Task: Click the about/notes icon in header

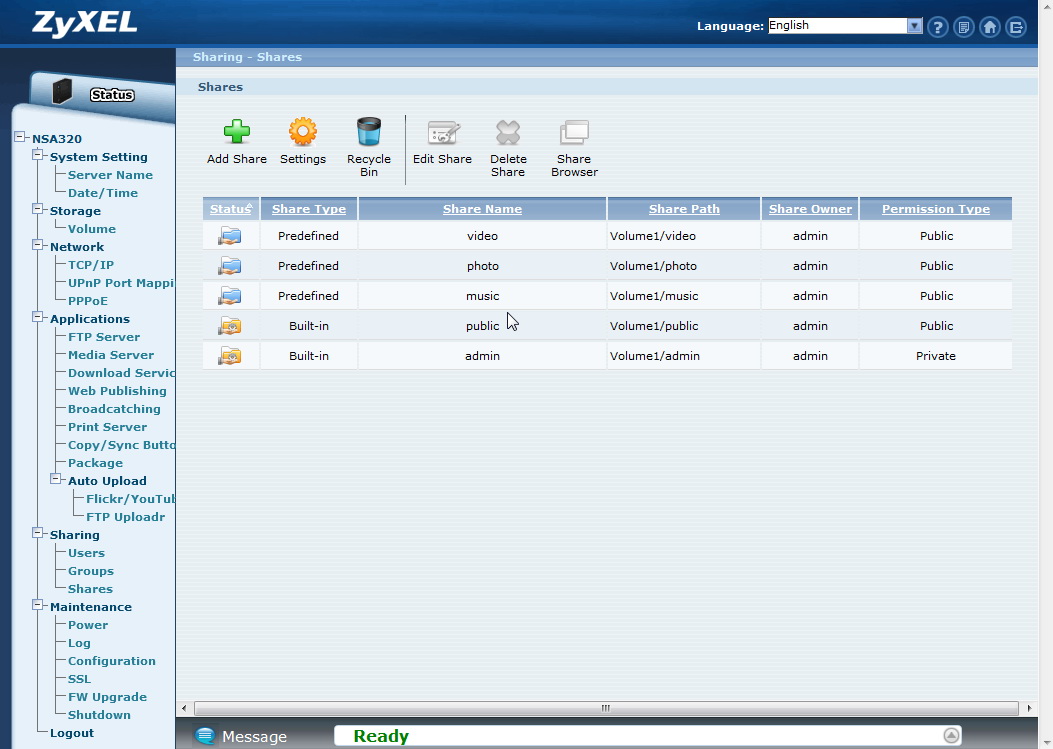Action: tap(964, 28)
